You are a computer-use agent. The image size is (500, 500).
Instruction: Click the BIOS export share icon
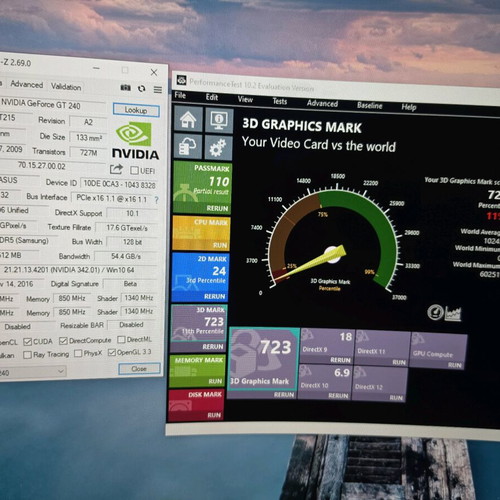coord(116,169)
